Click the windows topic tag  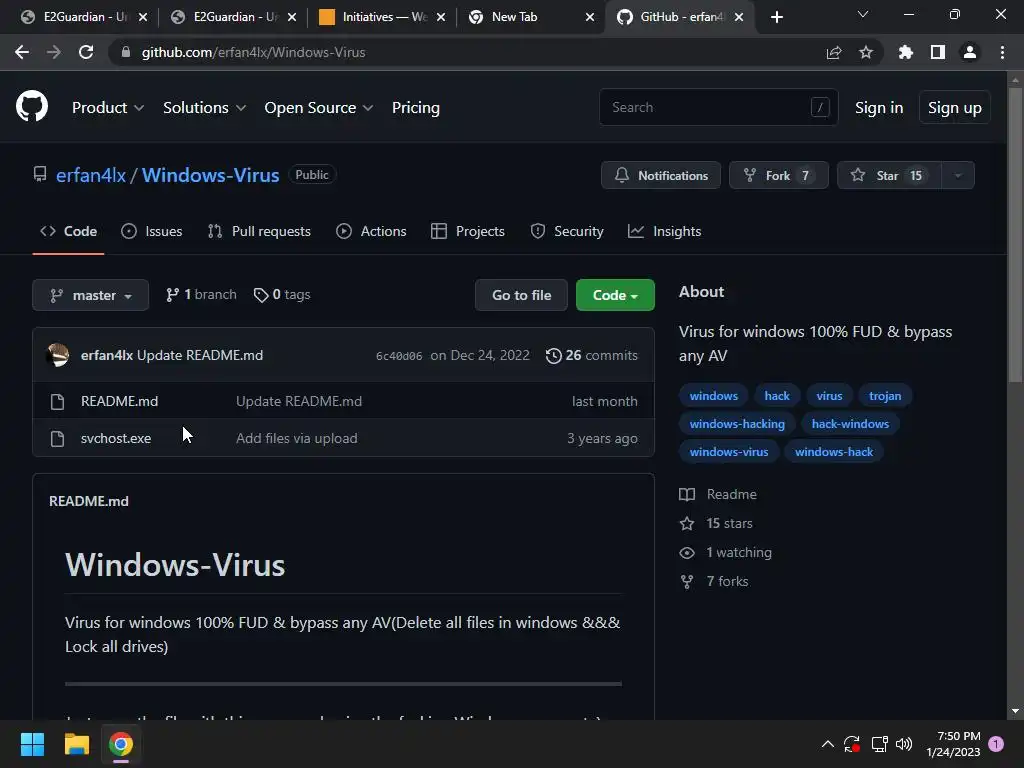coord(714,396)
